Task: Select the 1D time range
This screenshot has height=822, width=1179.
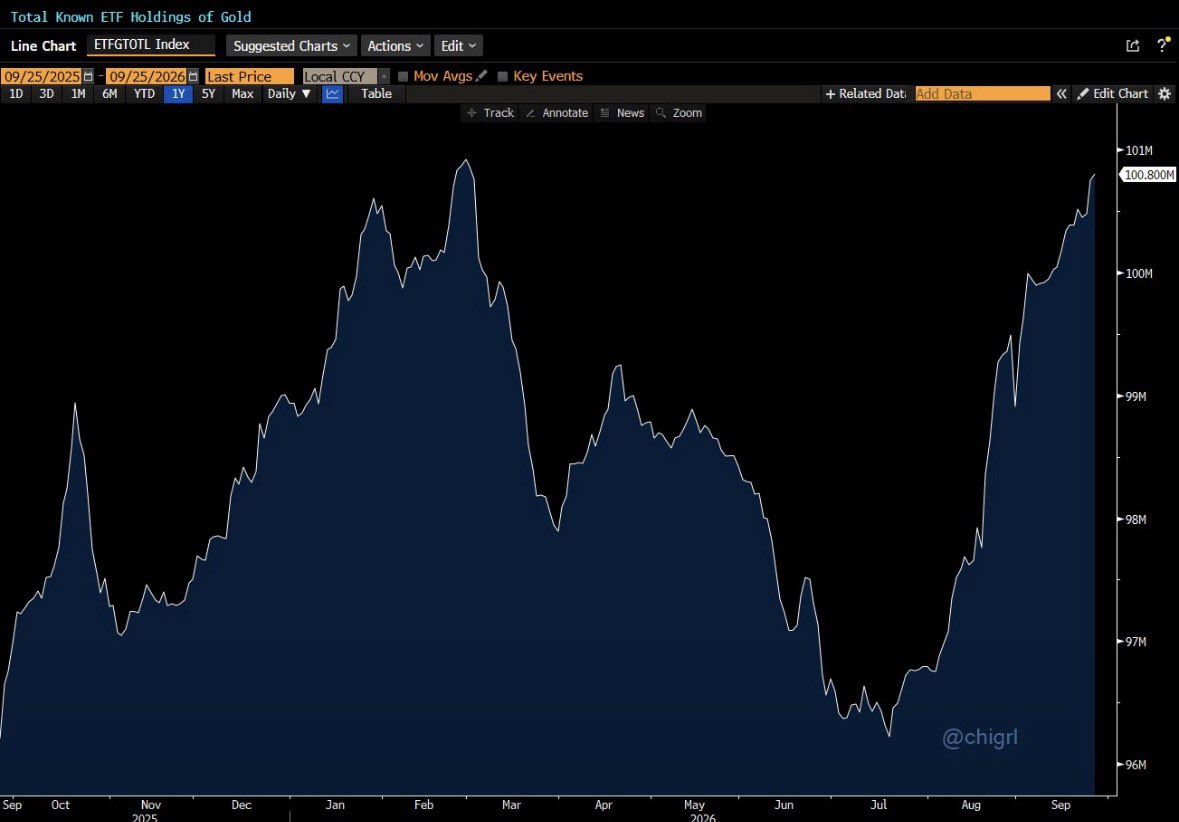Action: click(16, 94)
